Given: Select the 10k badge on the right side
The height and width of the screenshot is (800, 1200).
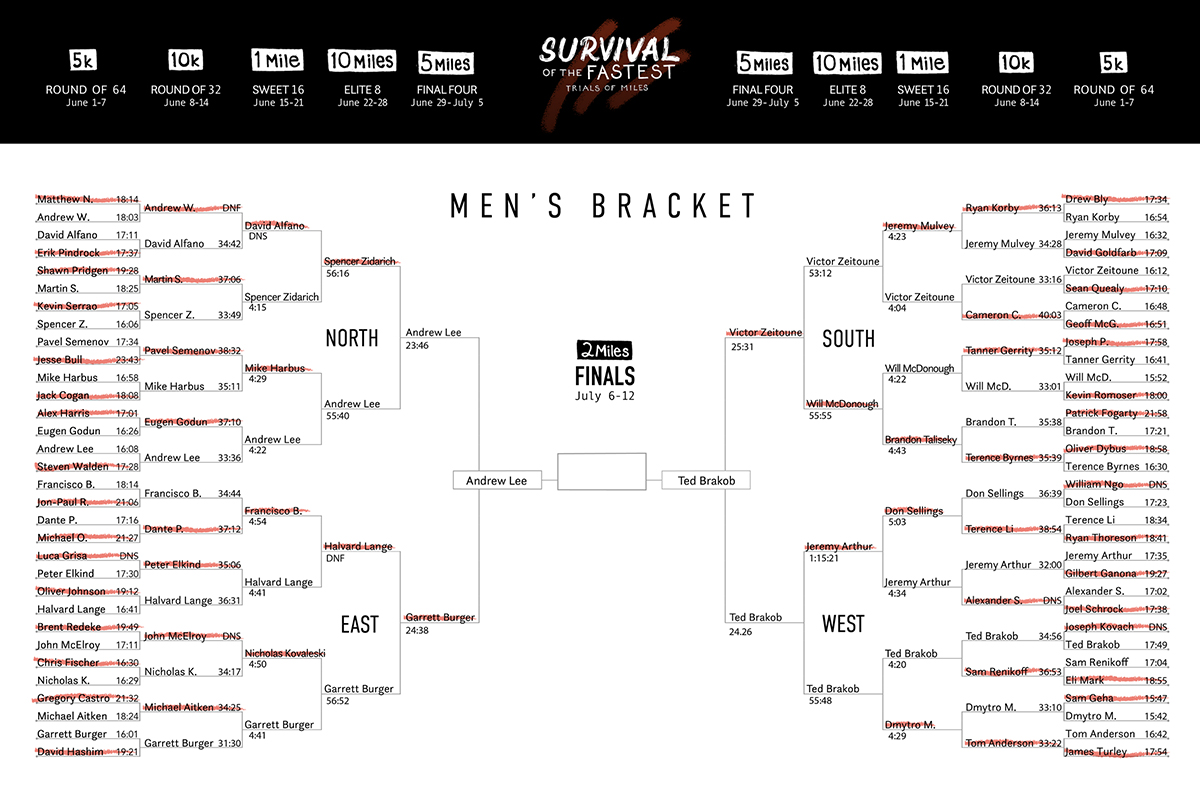Looking at the screenshot, I should pos(1015,63).
